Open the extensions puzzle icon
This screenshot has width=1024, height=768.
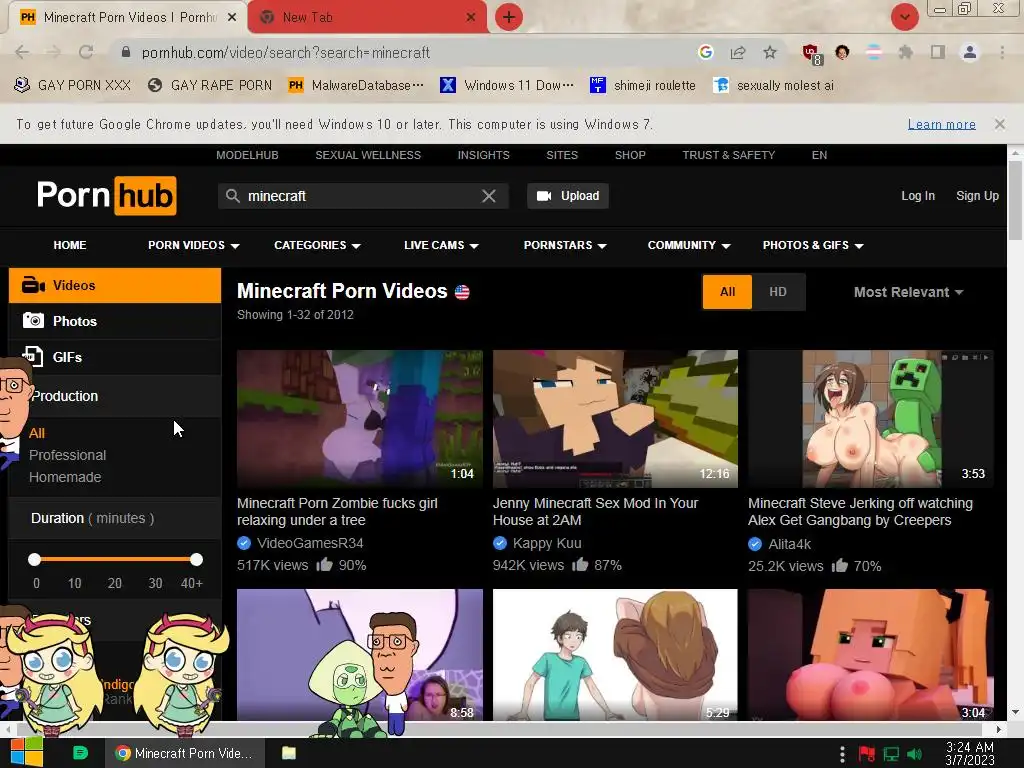[x=906, y=52]
